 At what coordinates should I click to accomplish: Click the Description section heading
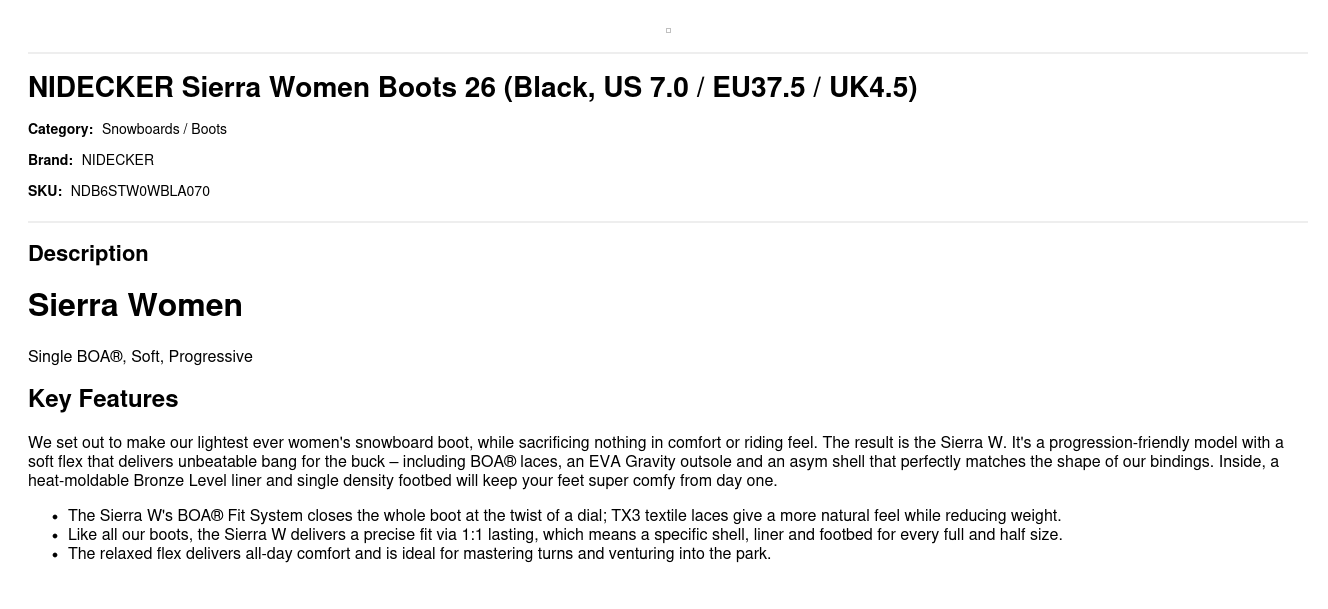coord(88,254)
